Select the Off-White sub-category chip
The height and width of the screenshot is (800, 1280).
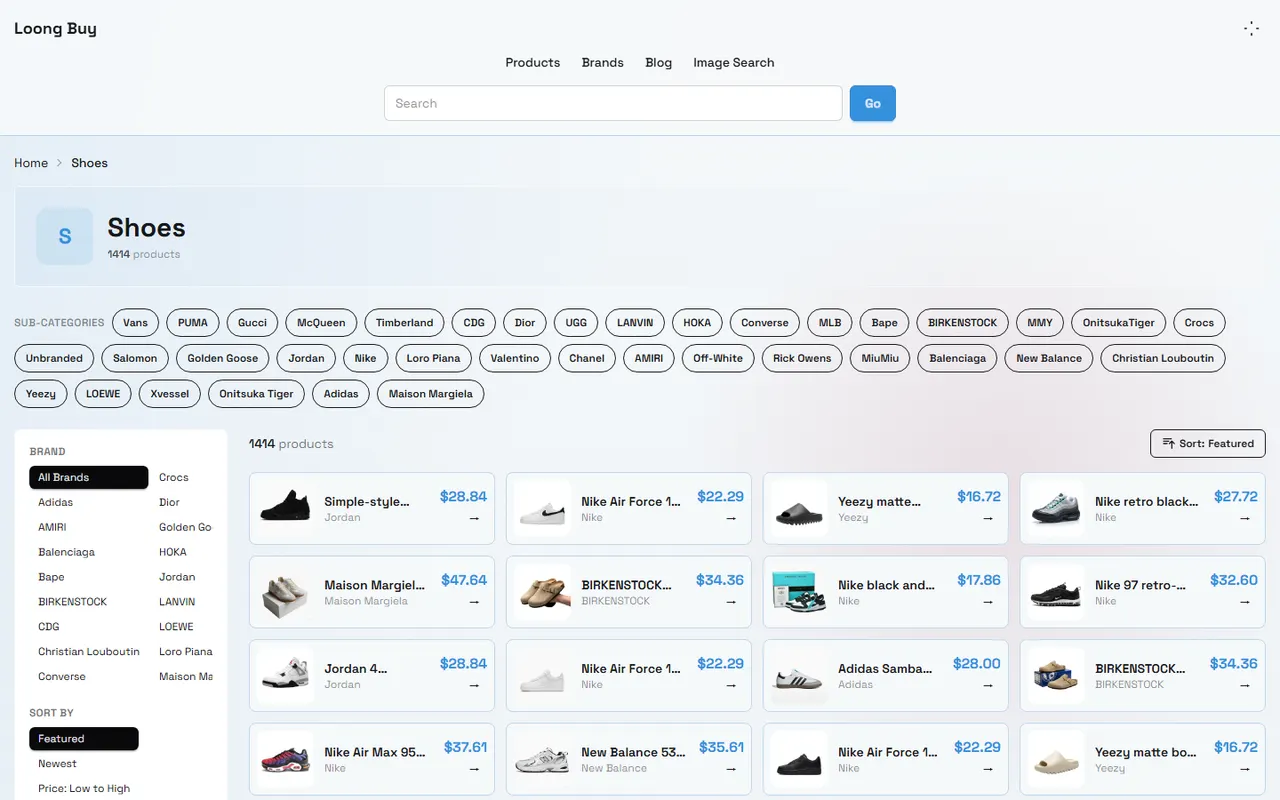click(718, 358)
